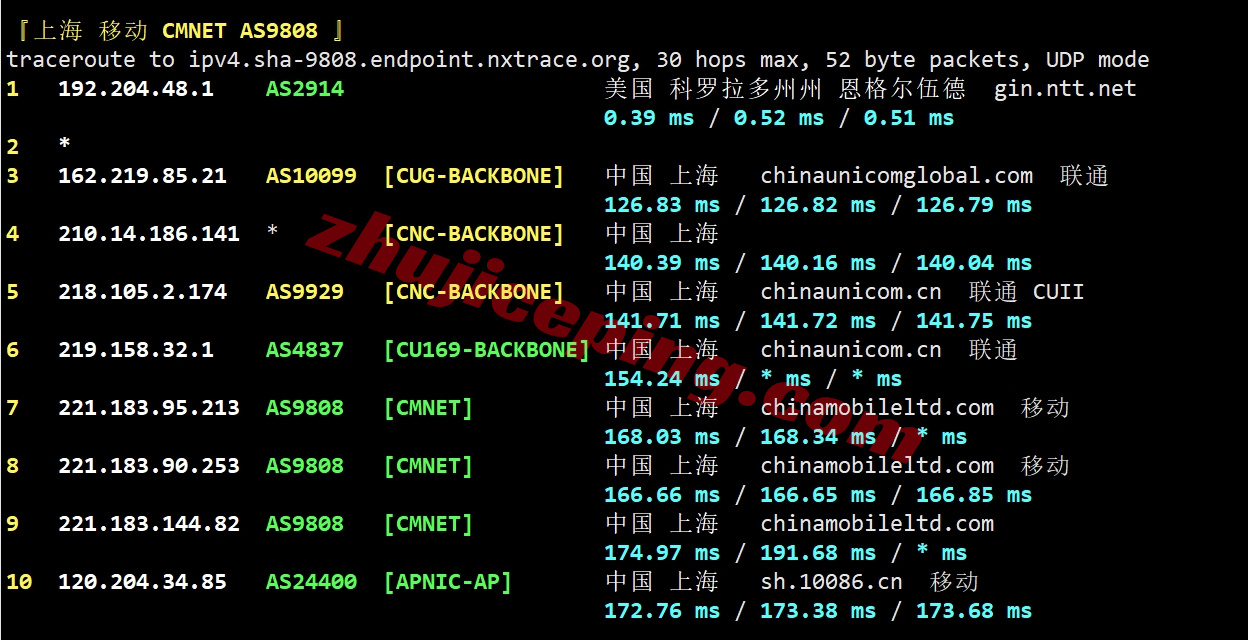The width and height of the screenshot is (1248, 640).
Task: Select the chinamobileltd.com domain on hop 9
Action: click(877, 523)
